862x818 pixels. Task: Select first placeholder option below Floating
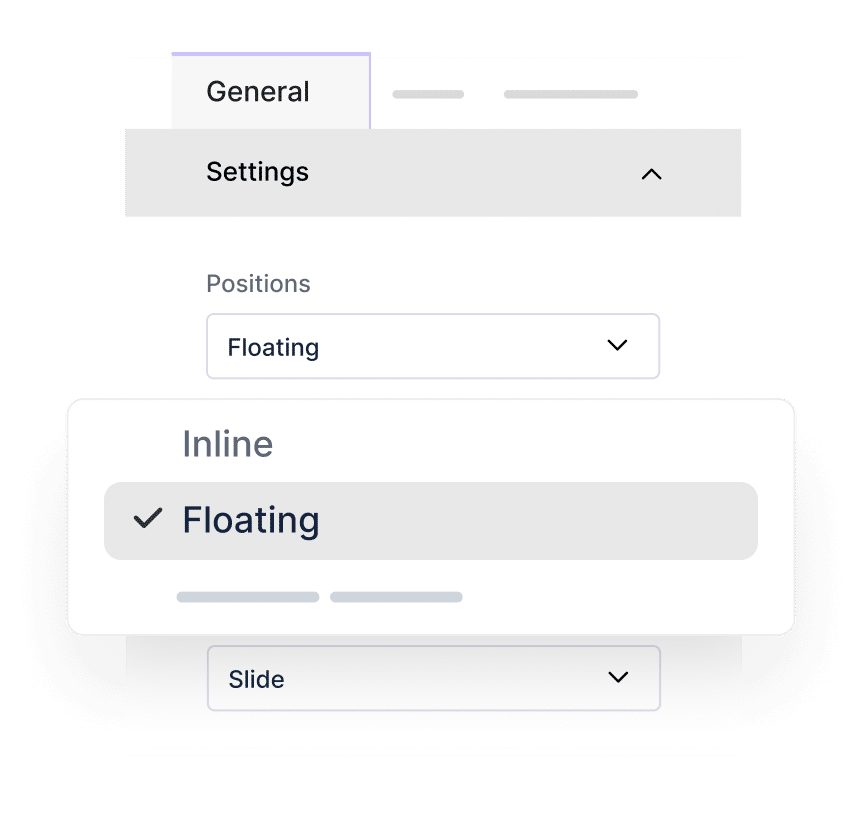coord(248,597)
